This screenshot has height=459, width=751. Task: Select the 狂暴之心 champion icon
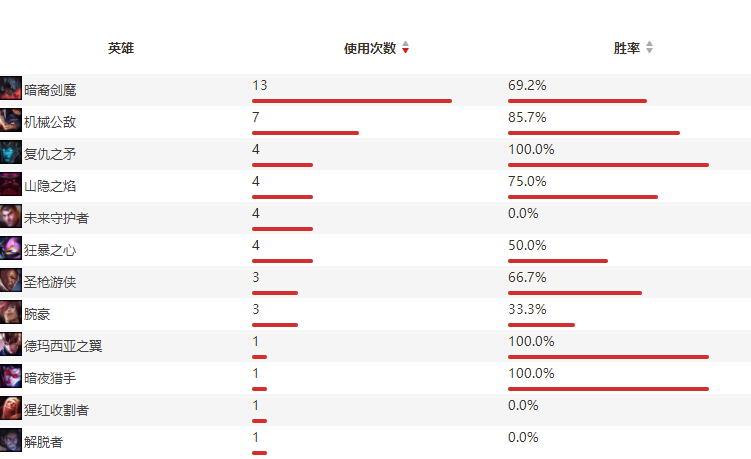(x=11, y=249)
